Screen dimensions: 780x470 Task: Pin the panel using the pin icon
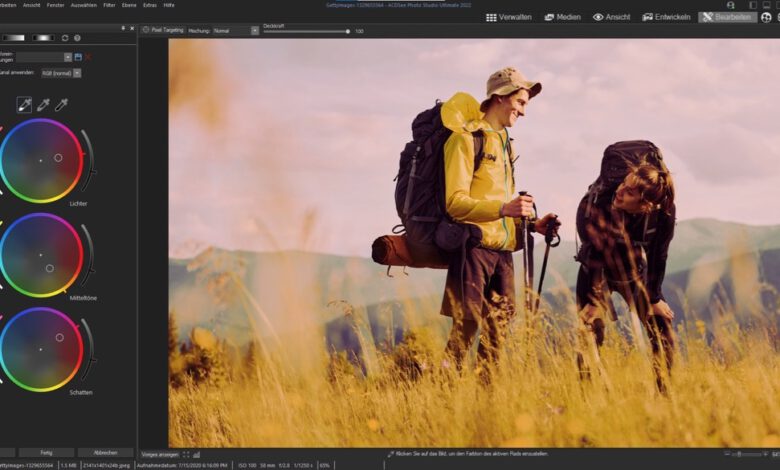pos(123,28)
